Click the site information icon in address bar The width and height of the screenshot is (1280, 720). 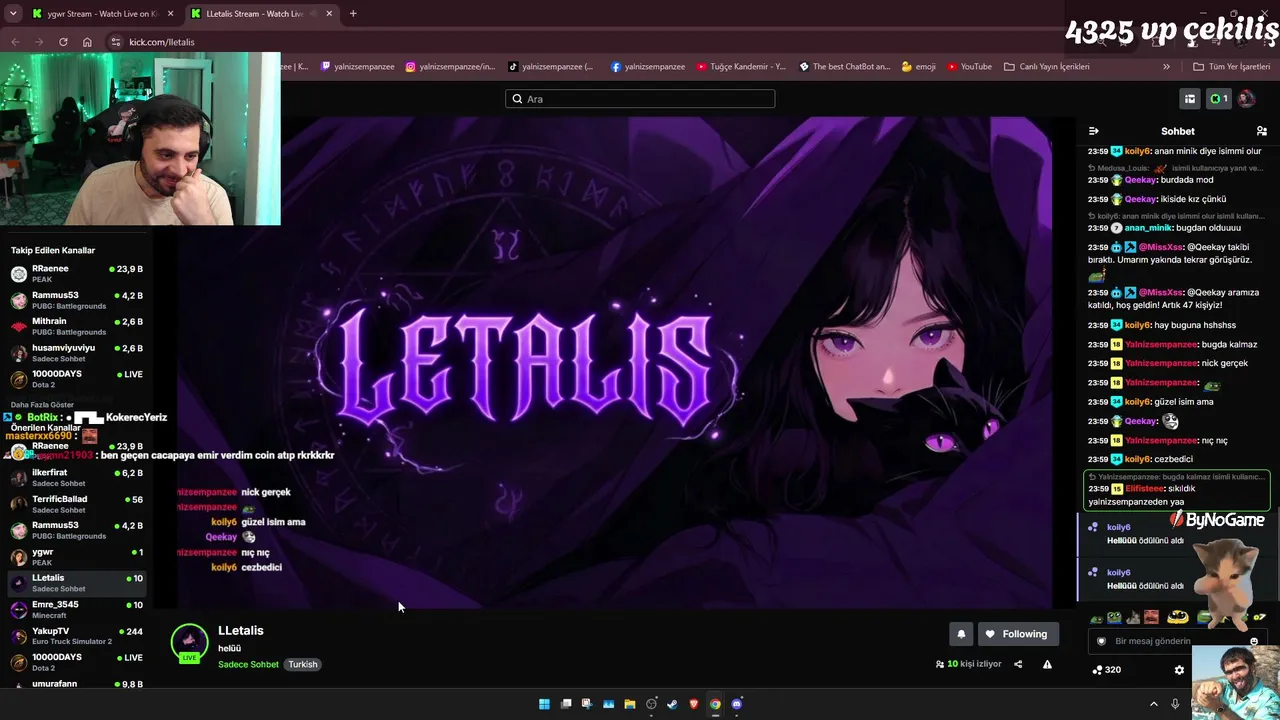[116, 42]
